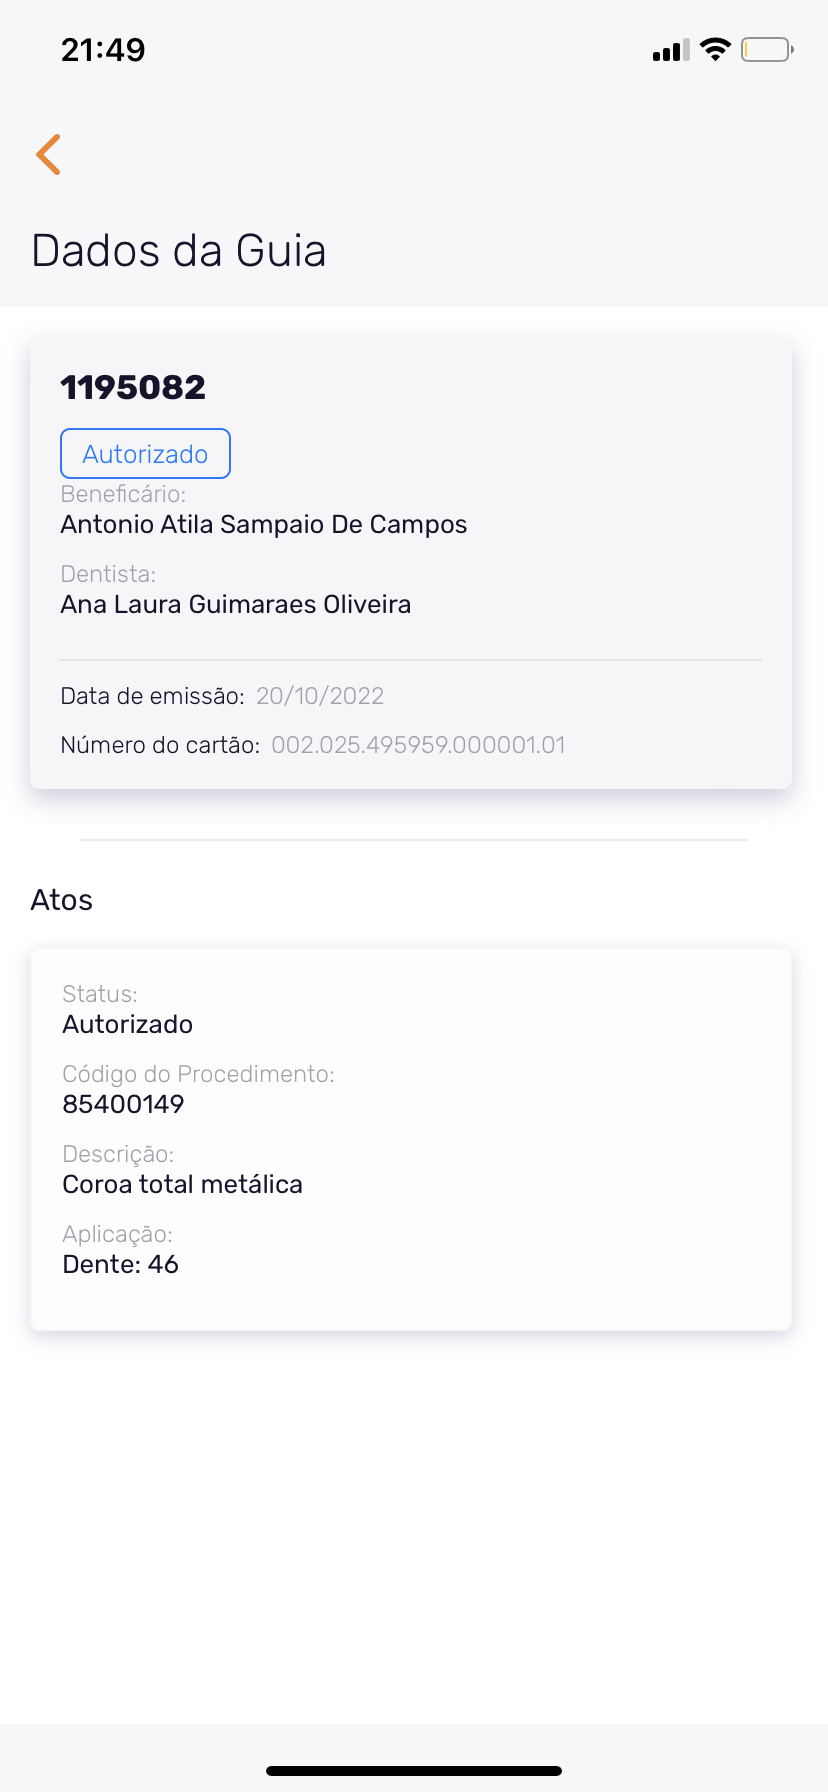Tap dentist name Ana Laura Guimaraes Oliveira

tap(236, 604)
